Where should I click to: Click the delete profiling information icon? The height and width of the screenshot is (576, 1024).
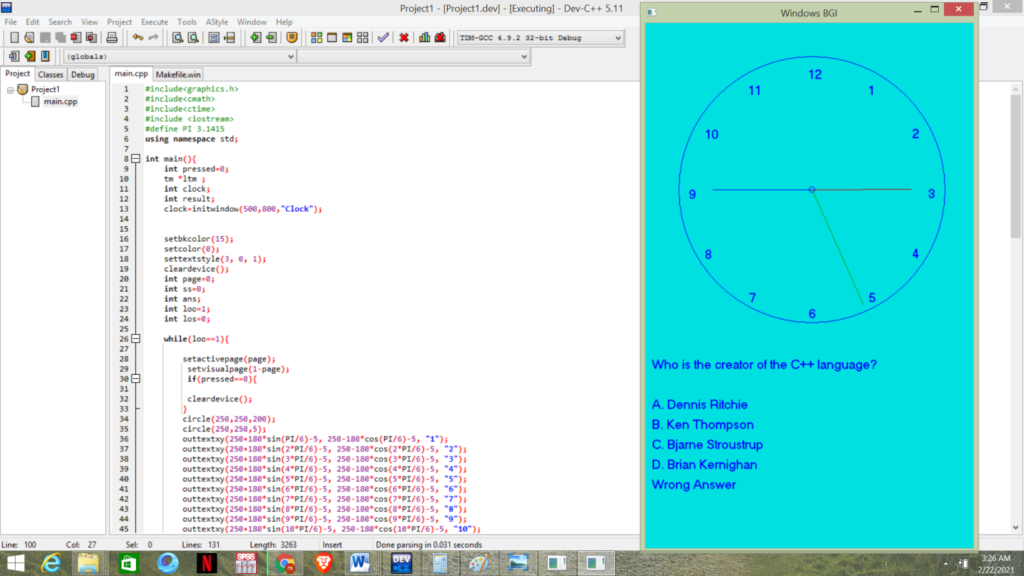(440, 38)
